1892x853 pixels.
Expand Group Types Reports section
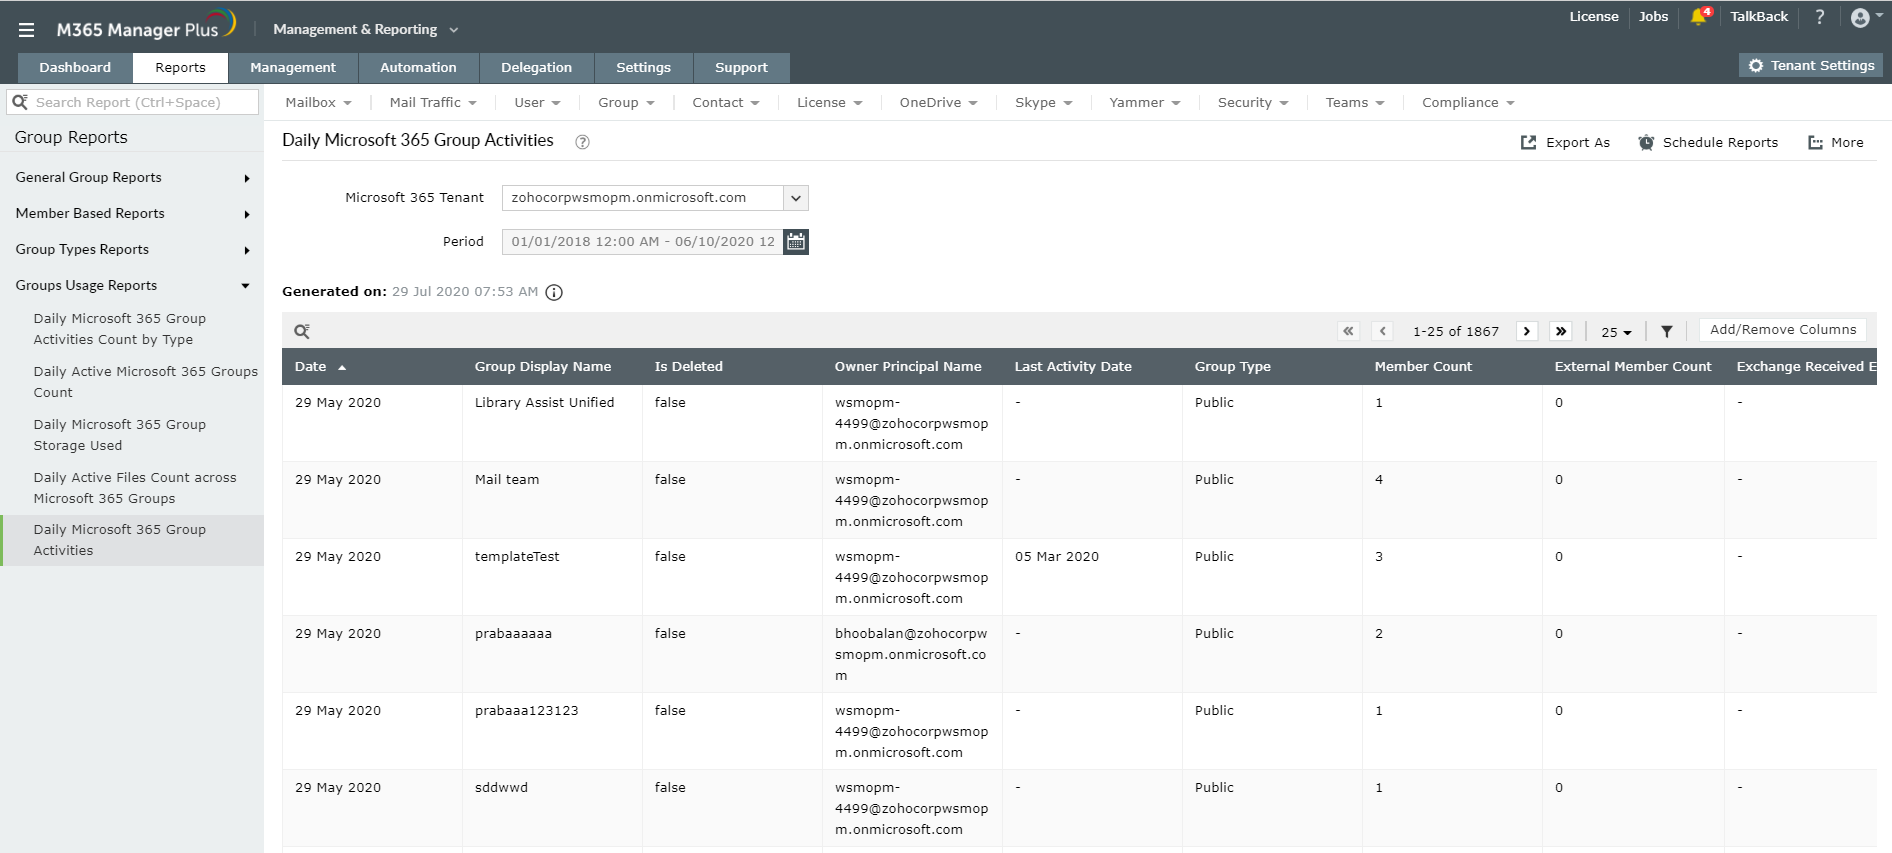click(132, 250)
